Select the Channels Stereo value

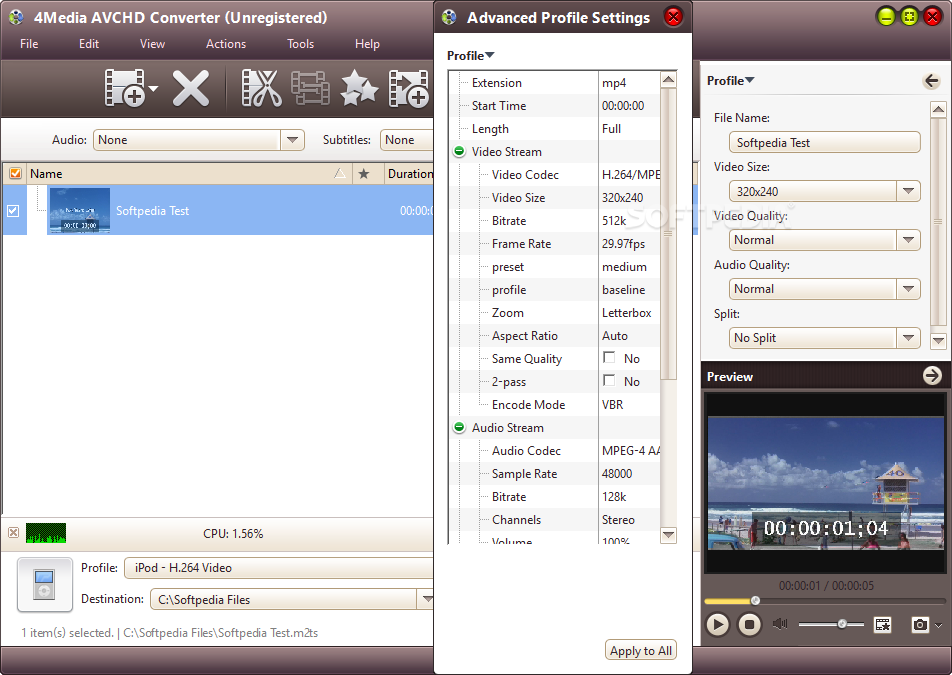coord(618,520)
